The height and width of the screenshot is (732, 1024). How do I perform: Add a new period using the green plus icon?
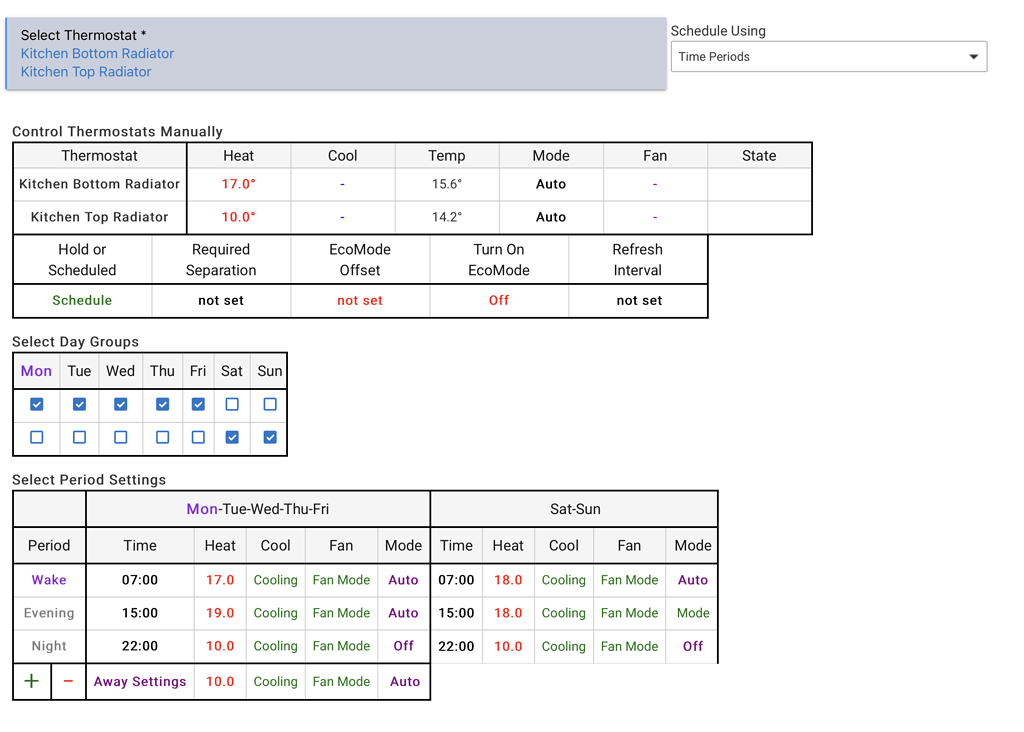point(30,681)
